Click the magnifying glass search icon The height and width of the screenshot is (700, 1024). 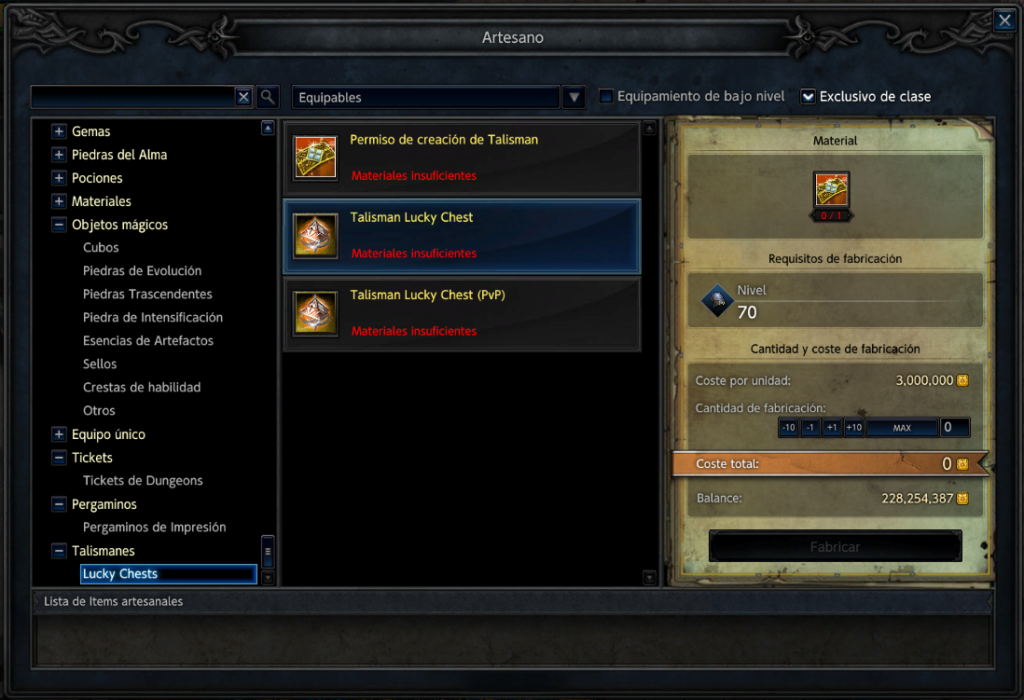268,97
